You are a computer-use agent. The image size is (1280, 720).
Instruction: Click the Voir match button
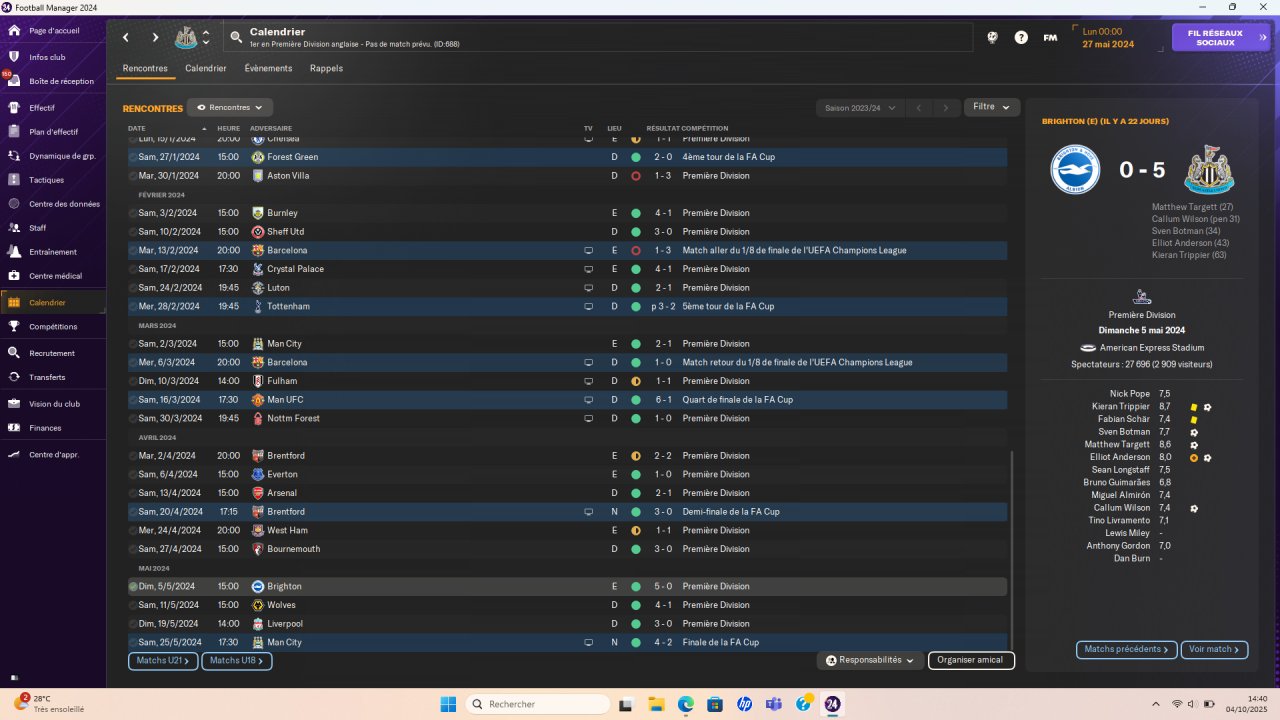click(x=1215, y=649)
